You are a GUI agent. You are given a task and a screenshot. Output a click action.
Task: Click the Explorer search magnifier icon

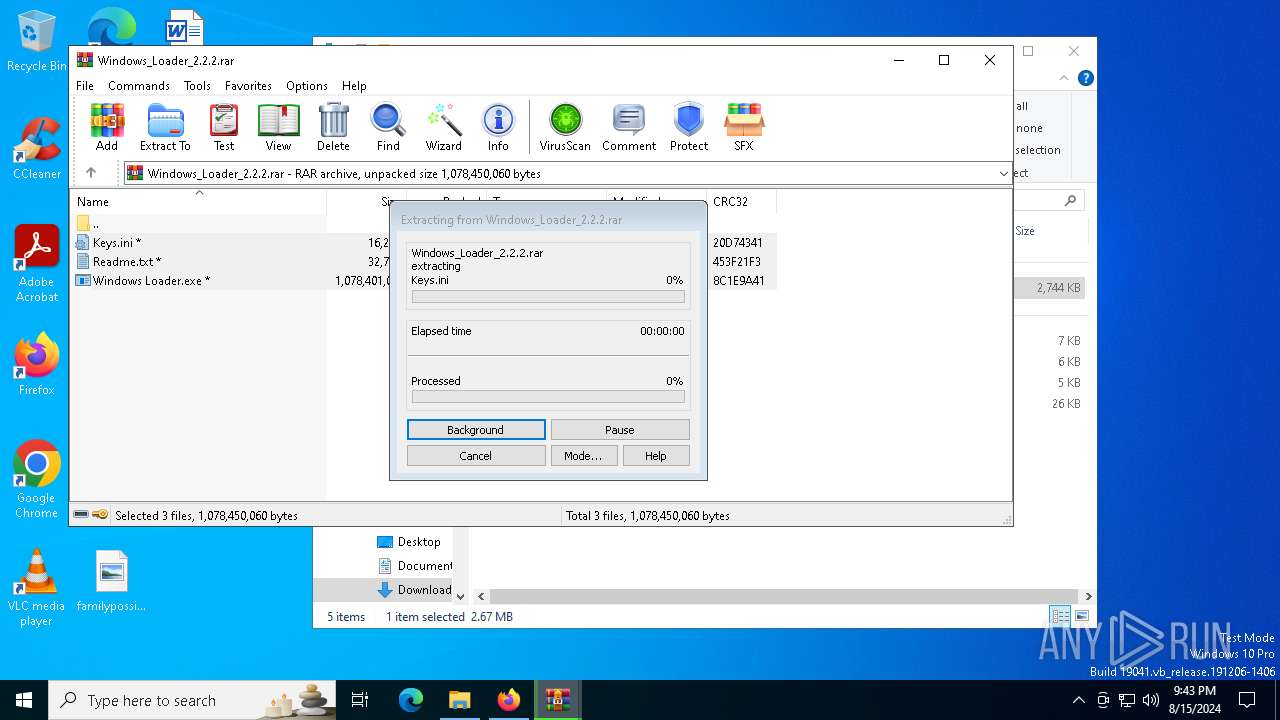click(x=1070, y=201)
